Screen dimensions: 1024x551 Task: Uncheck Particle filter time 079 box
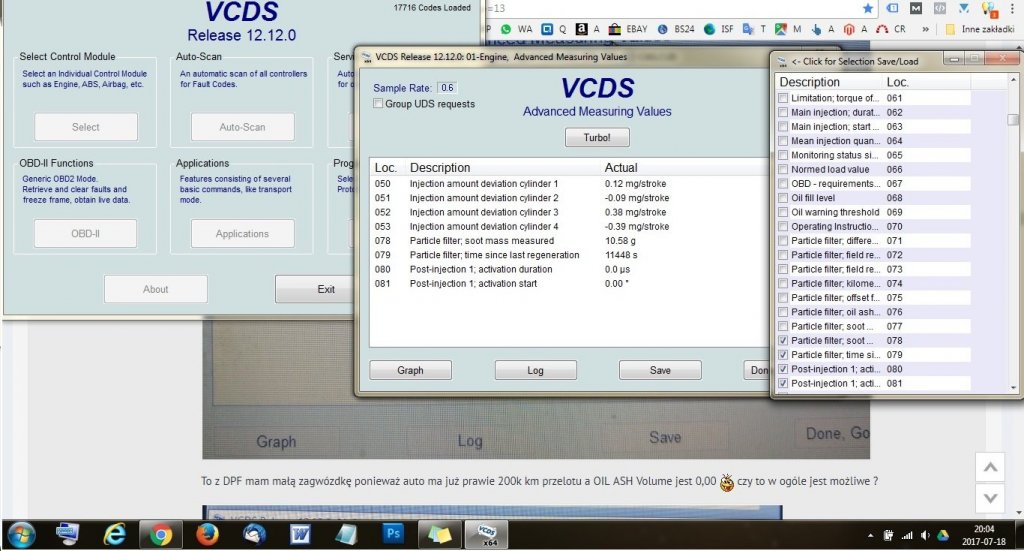[783, 354]
